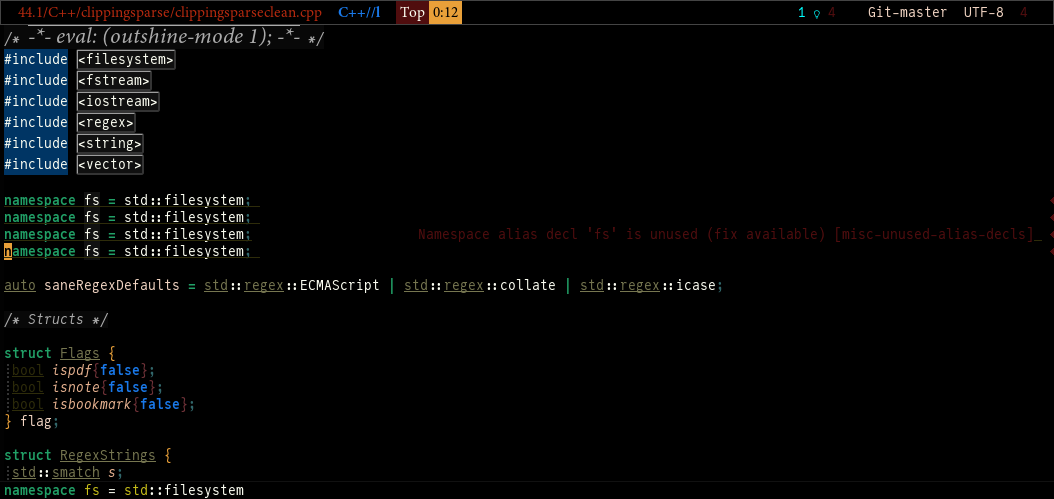
Task: Click the collate identifier
Action: [x=528, y=285]
